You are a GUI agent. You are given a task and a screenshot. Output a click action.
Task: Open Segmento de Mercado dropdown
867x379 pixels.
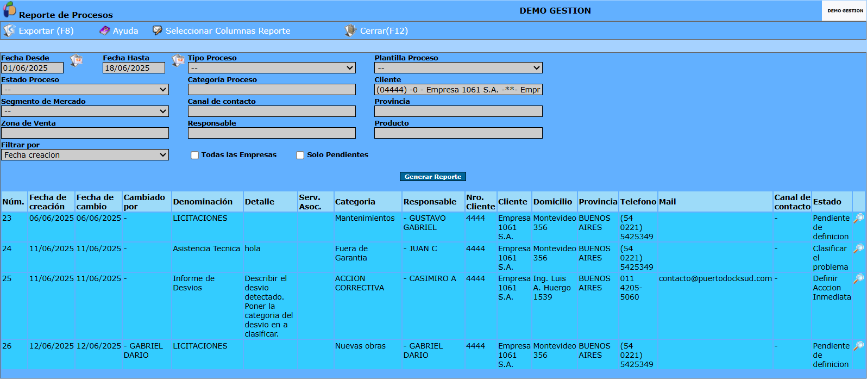(x=85, y=111)
